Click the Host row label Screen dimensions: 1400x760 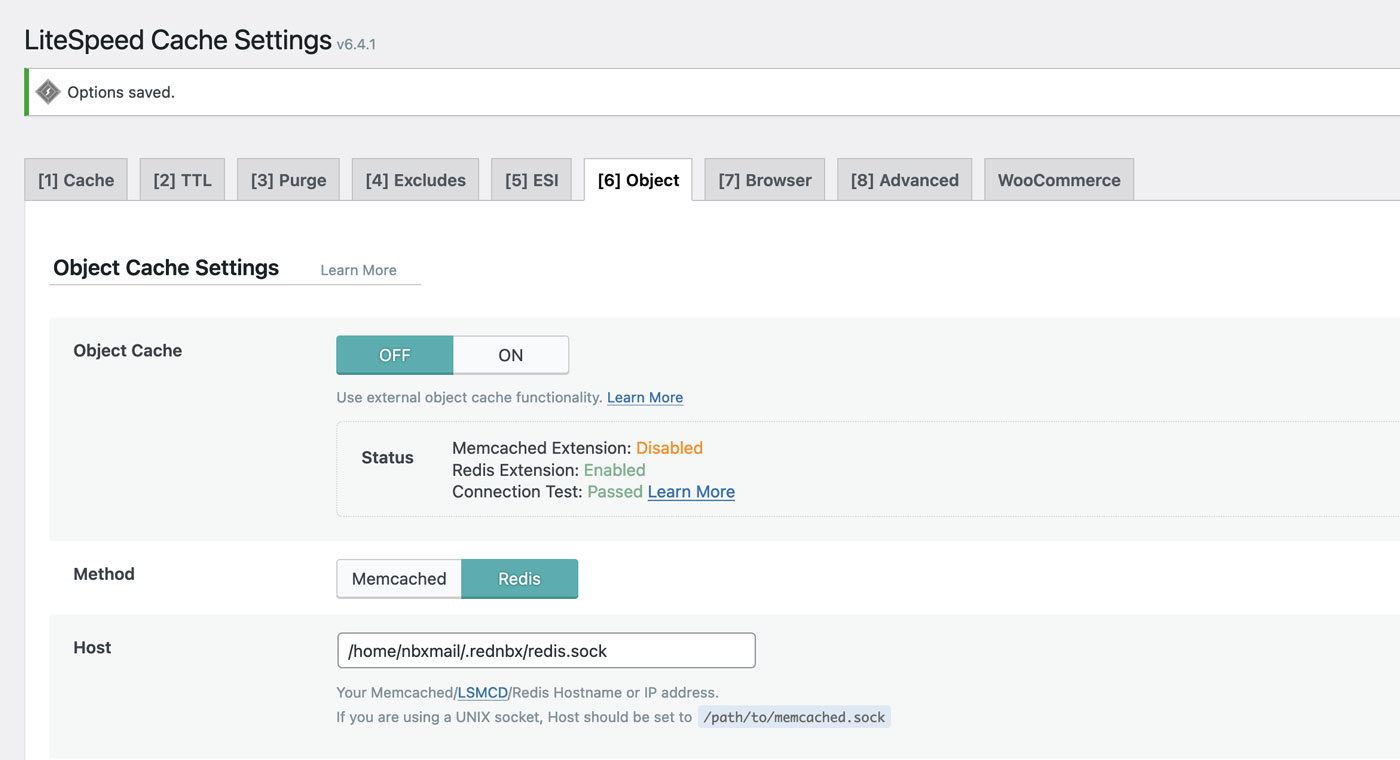point(92,648)
